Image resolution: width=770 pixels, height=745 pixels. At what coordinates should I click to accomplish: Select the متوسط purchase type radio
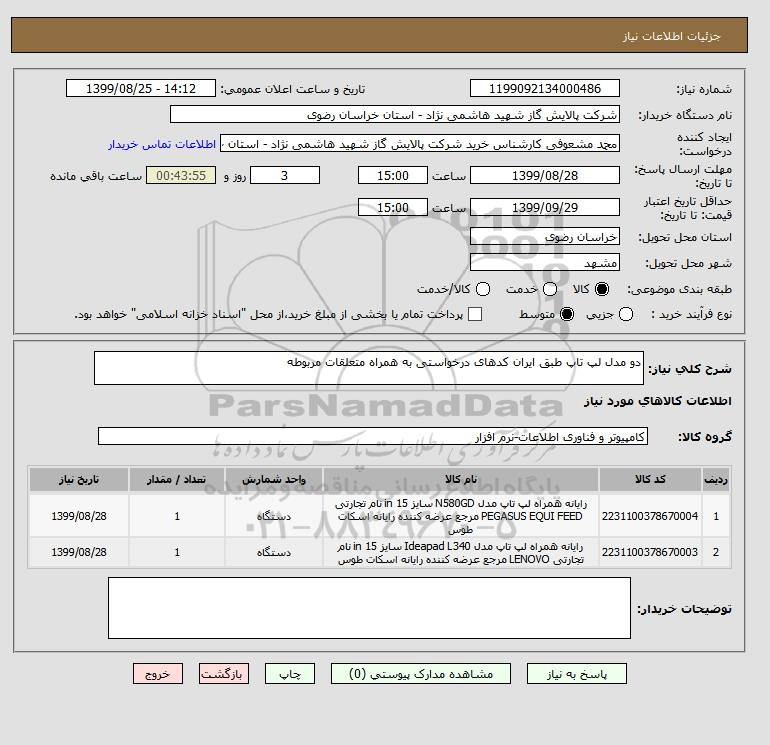(x=567, y=314)
